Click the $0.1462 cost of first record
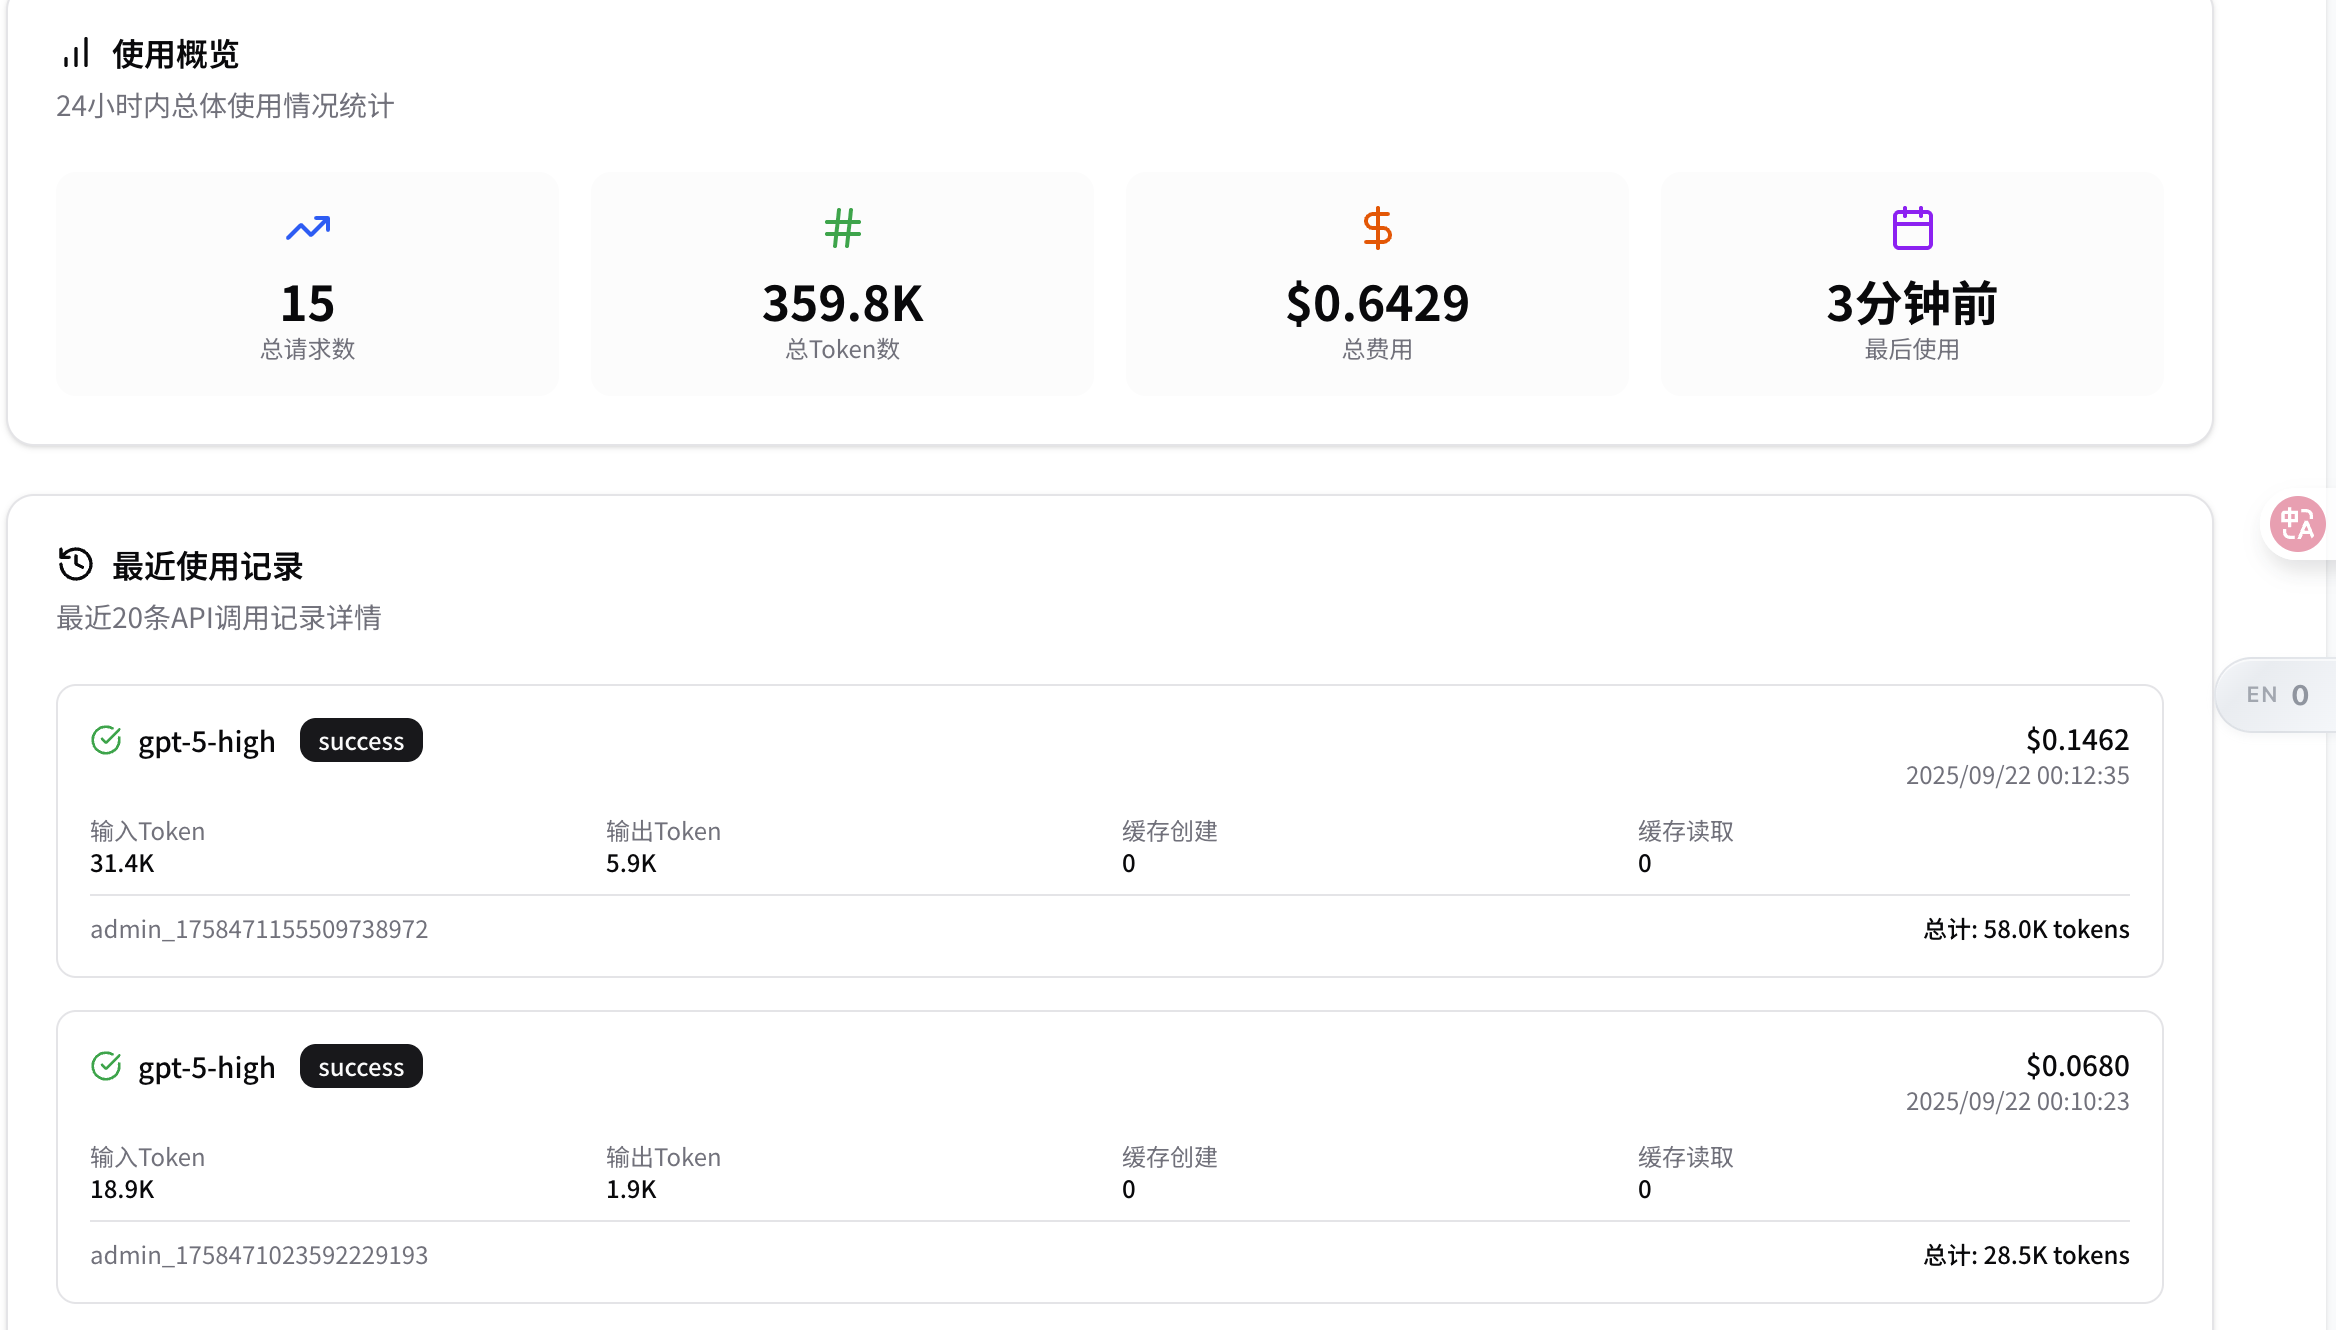This screenshot has width=2336, height=1330. click(x=2076, y=740)
